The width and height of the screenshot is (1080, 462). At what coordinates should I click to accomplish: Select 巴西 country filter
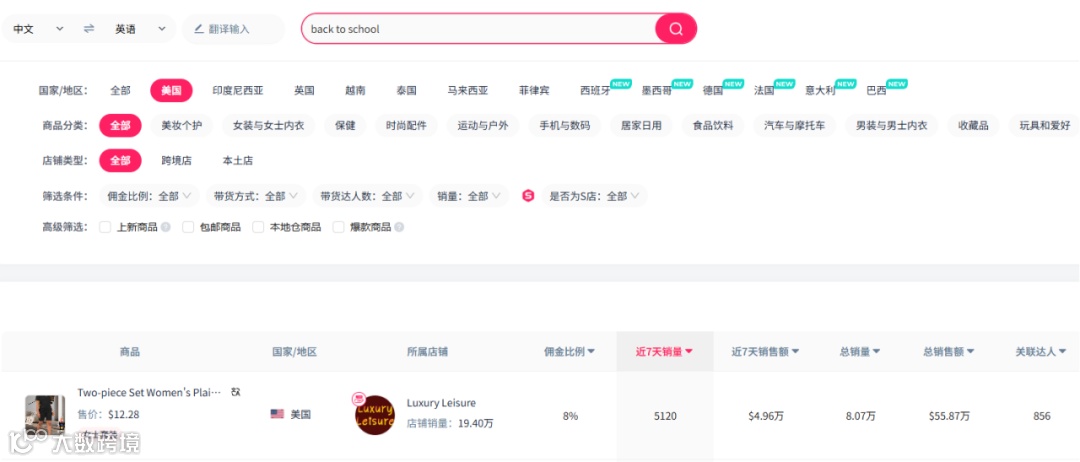pyautogui.click(x=877, y=91)
